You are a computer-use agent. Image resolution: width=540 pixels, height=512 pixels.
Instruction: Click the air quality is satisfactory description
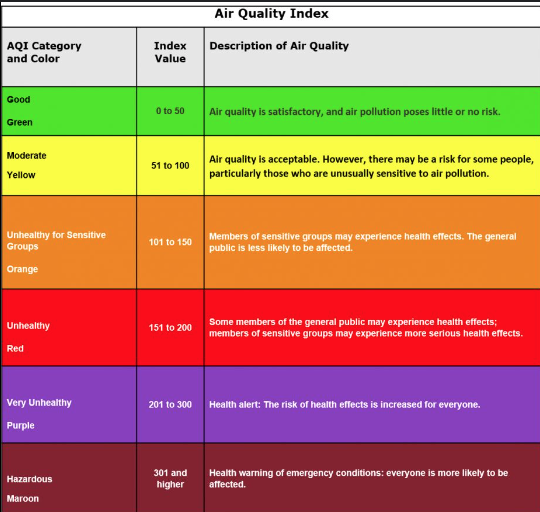355,112
